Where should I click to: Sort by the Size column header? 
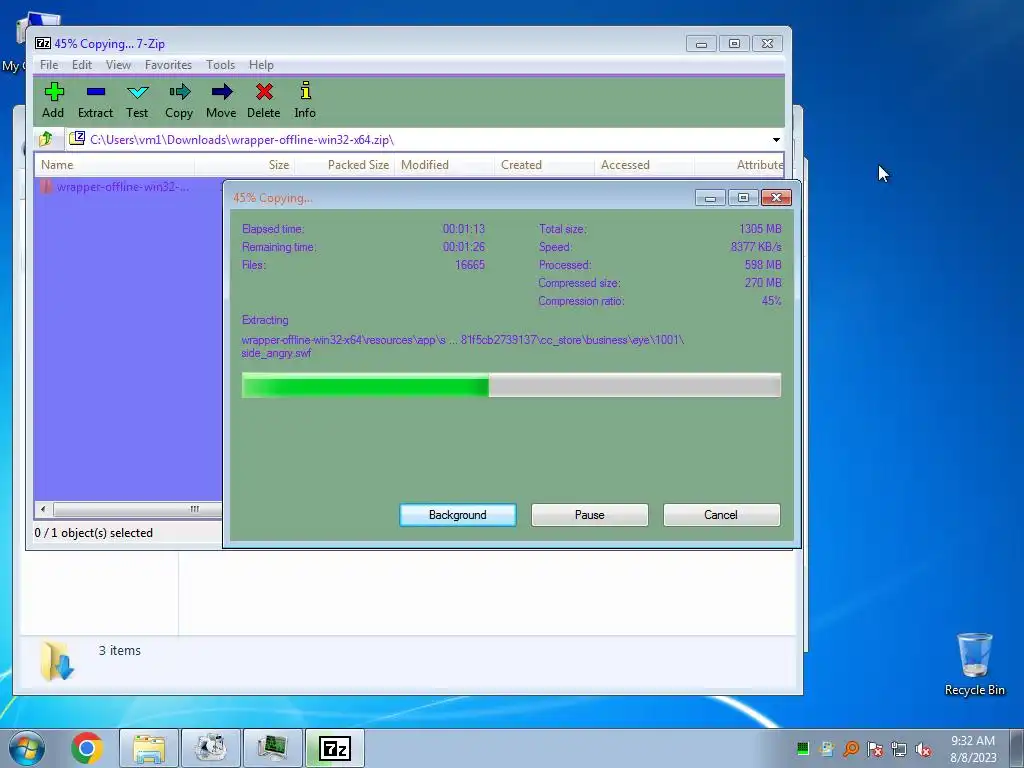coord(244,165)
